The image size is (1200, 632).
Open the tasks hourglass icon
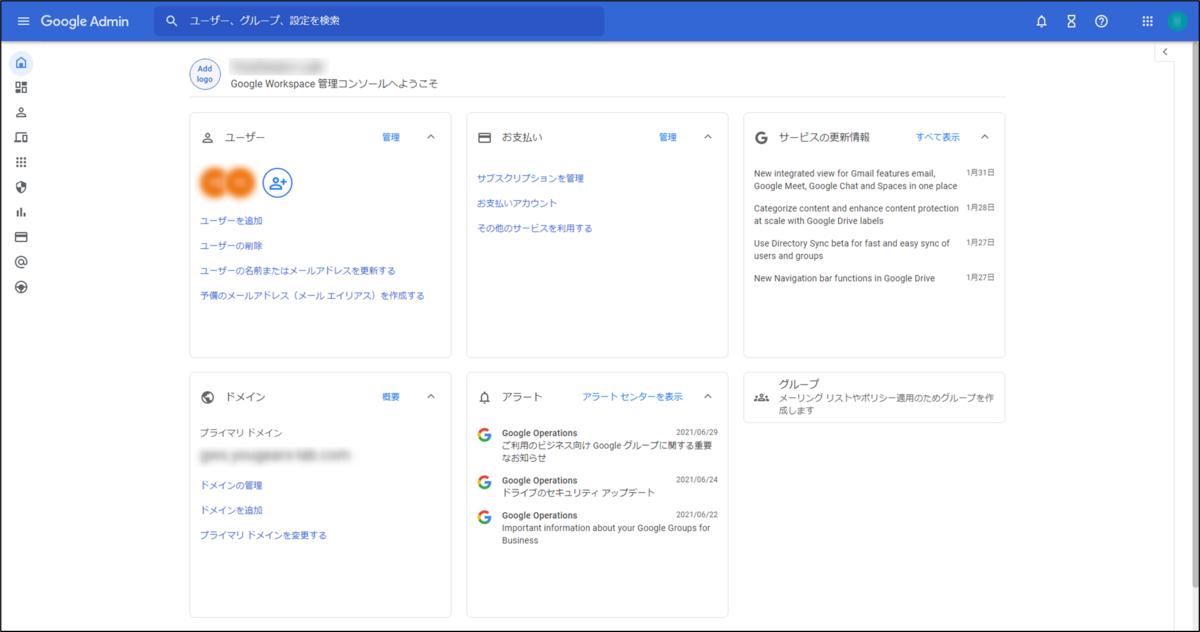pyautogui.click(x=1071, y=21)
